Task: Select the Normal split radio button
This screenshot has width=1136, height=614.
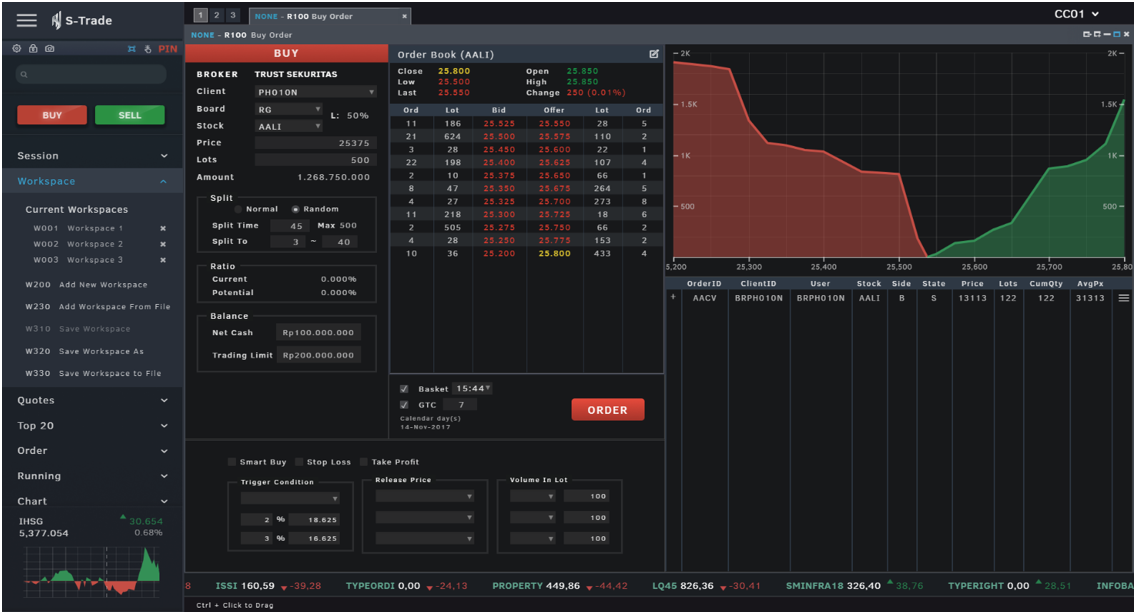Action: [239, 209]
